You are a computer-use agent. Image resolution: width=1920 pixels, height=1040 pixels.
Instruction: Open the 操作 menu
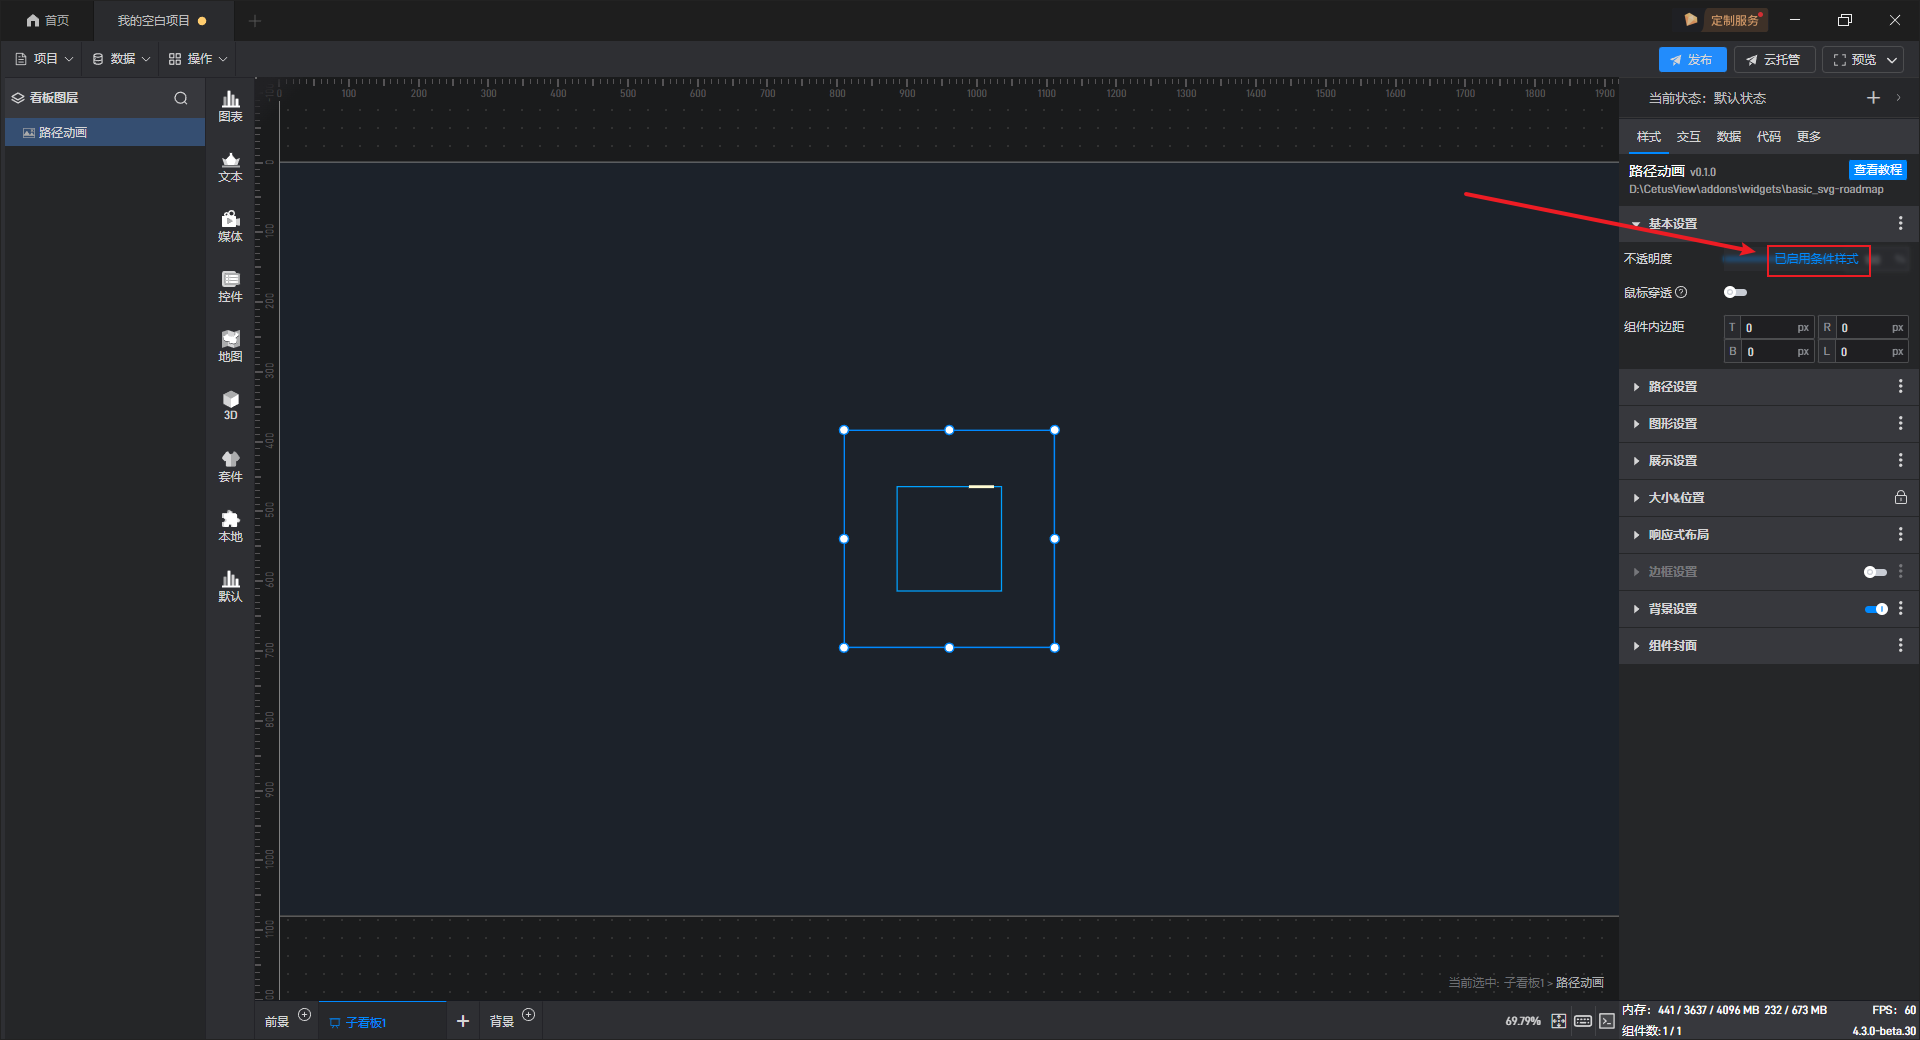click(x=198, y=59)
